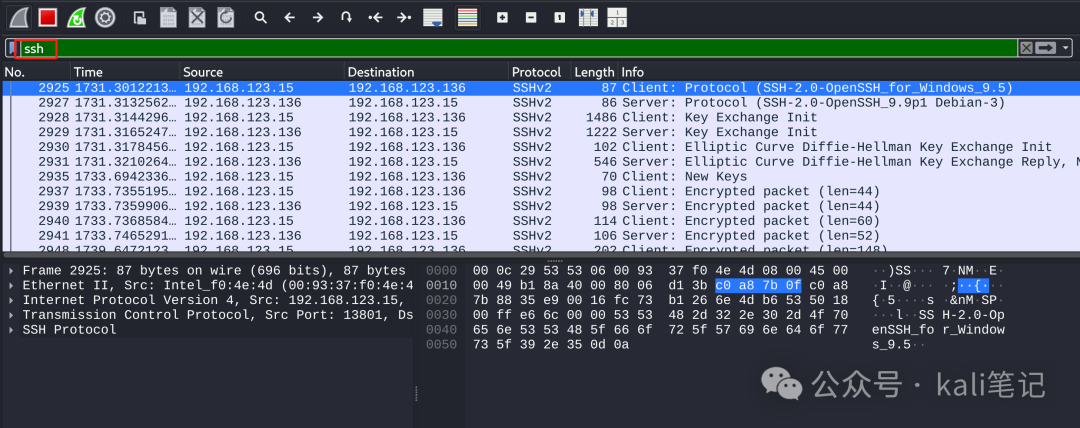The height and width of the screenshot is (428, 1080).
Task: Select packet 2925 client protocol row
Action: point(540,88)
